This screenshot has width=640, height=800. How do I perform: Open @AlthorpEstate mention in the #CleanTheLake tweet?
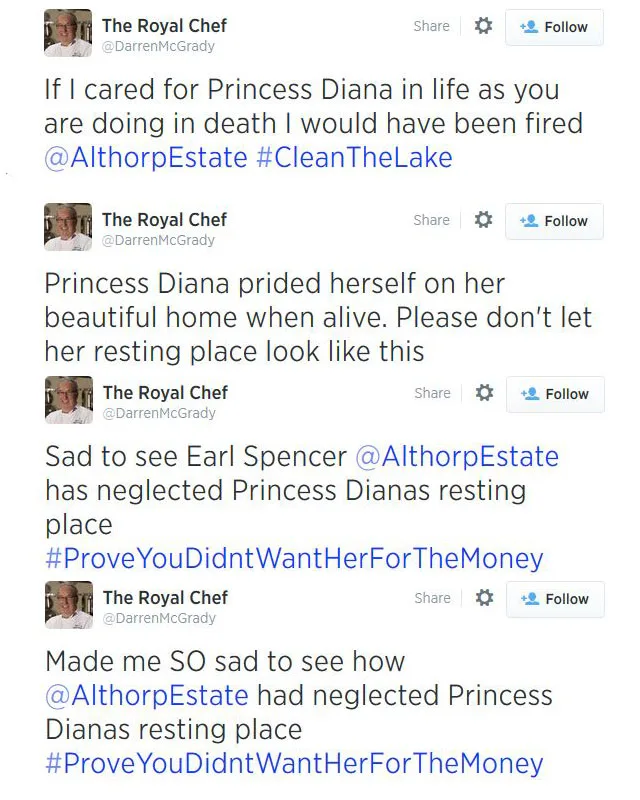pyautogui.click(x=145, y=157)
